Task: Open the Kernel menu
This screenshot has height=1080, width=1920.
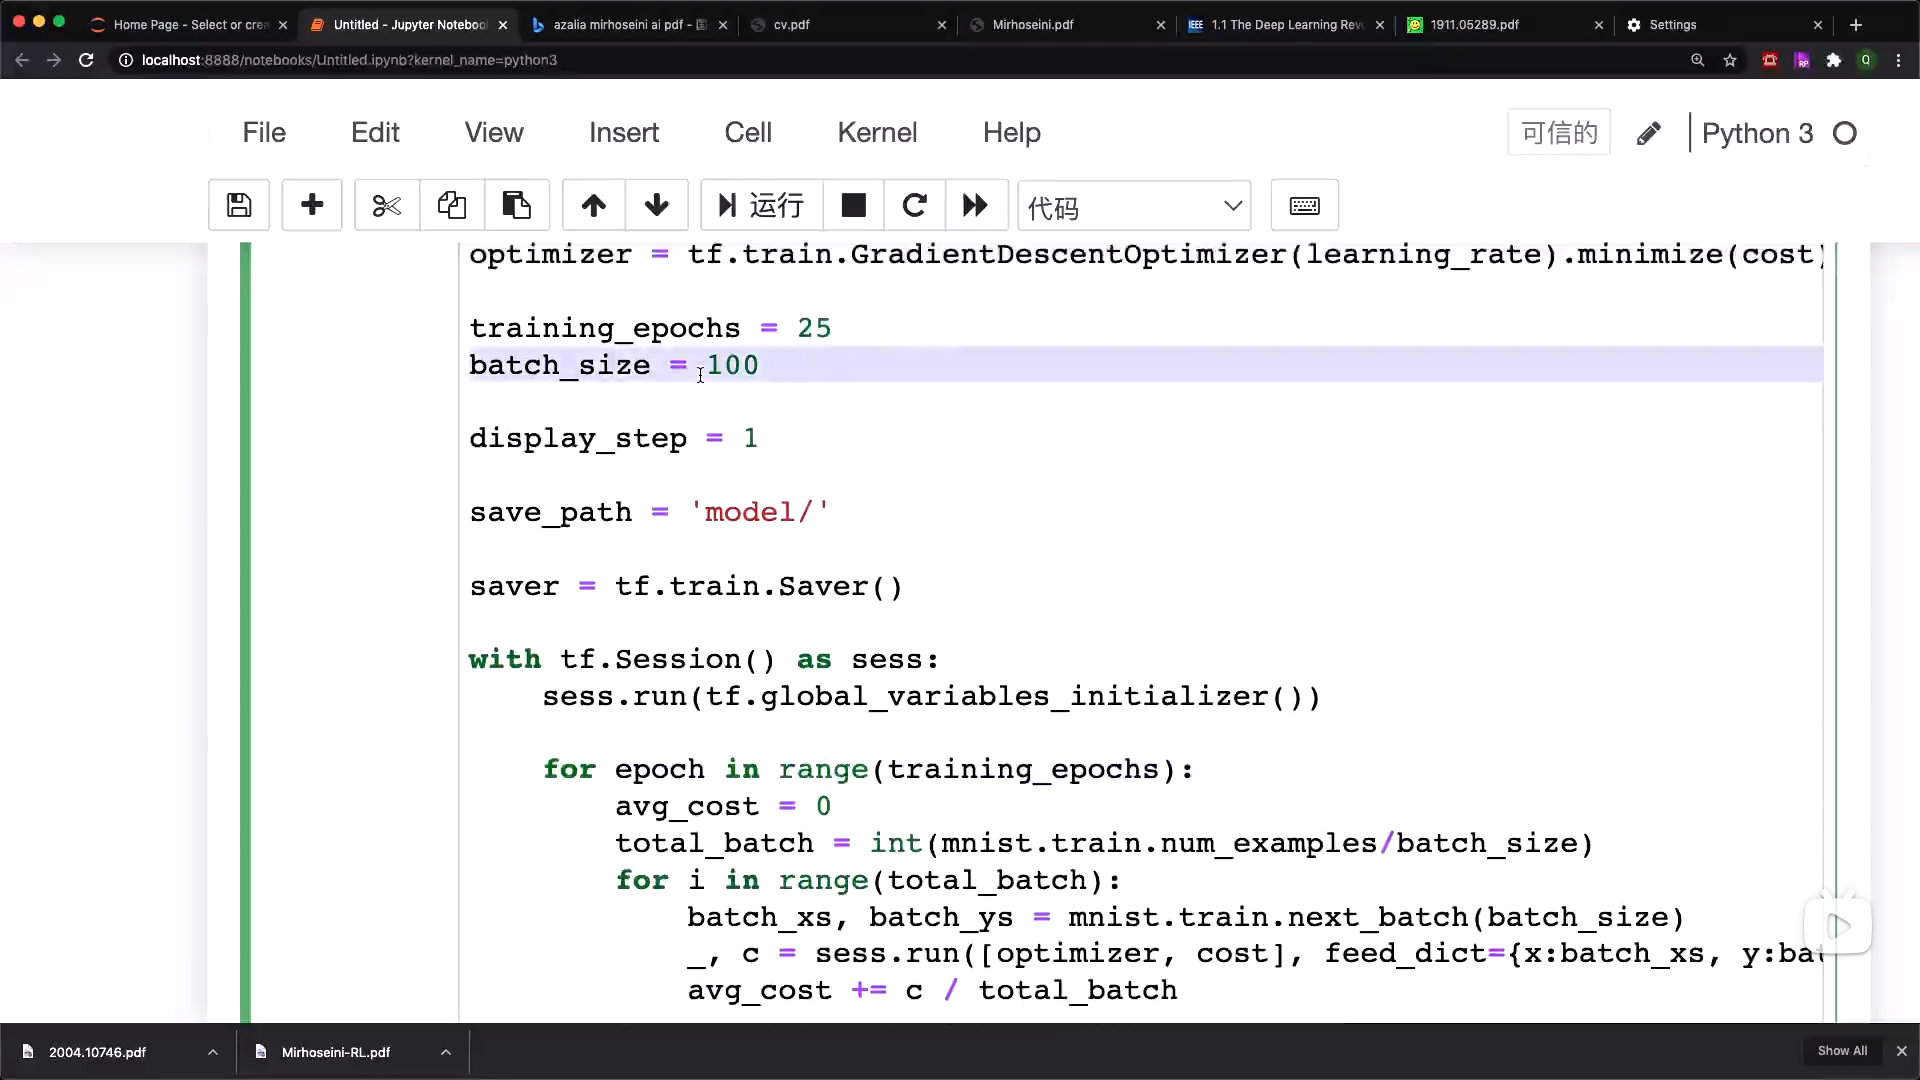Action: tap(877, 133)
